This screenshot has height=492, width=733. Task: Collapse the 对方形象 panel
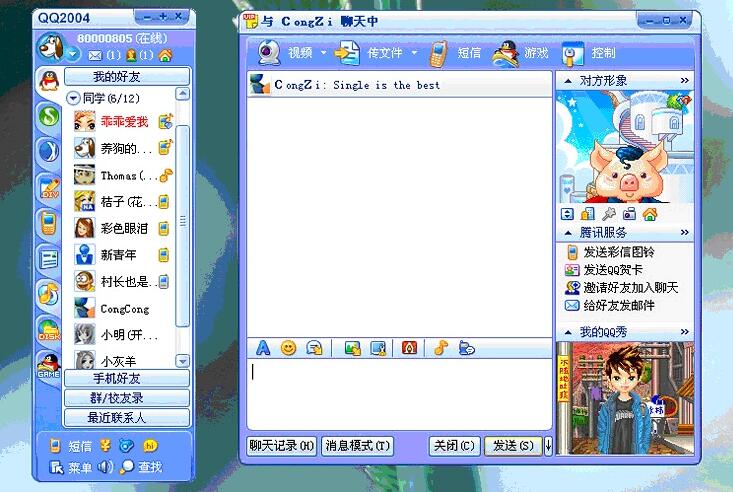(x=568, y=81)
